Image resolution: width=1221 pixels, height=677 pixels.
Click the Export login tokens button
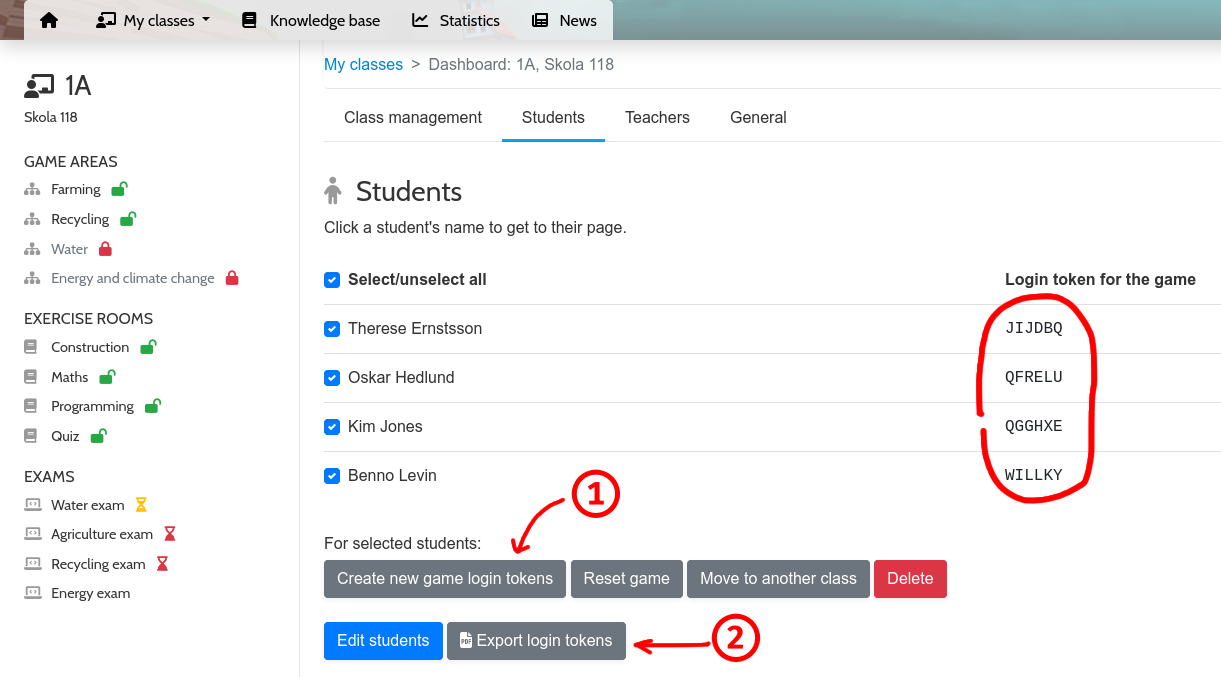(x=536, y=641)
